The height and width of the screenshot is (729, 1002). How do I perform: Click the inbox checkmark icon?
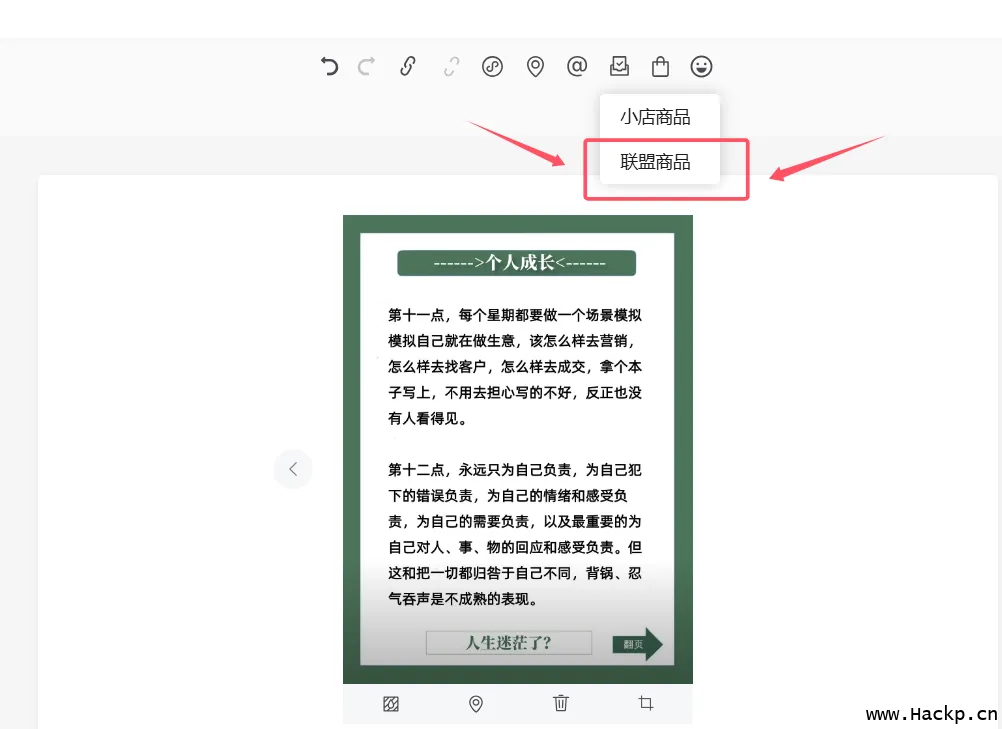pyautogui.click(x=619, y=67)
